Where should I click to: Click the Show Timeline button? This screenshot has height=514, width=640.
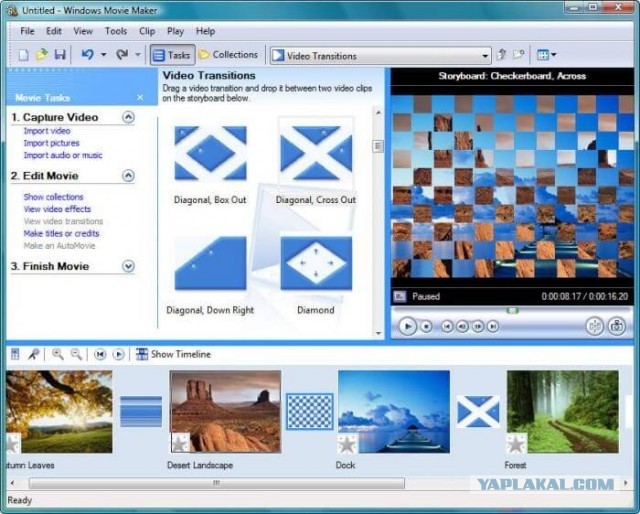tap(173, 354)
